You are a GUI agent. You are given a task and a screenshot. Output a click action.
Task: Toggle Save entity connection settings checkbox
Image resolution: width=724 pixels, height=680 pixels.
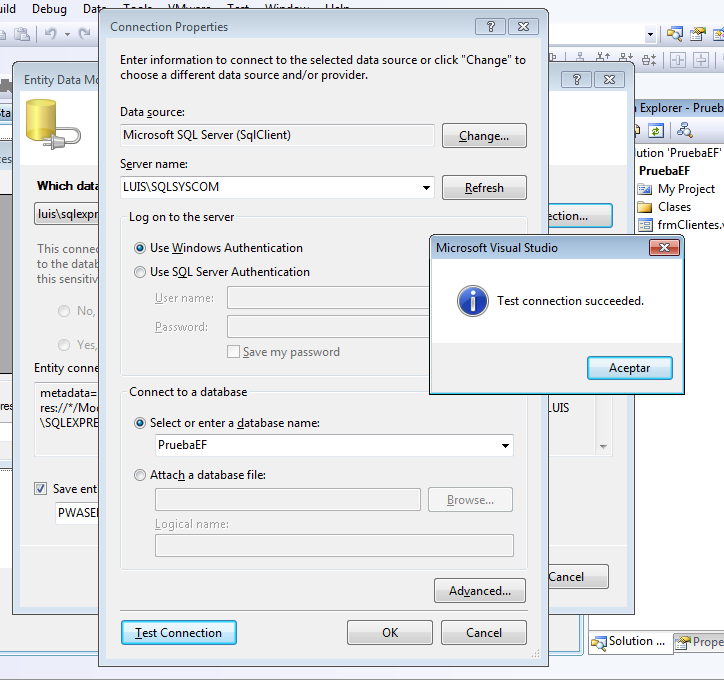(41, 488)
